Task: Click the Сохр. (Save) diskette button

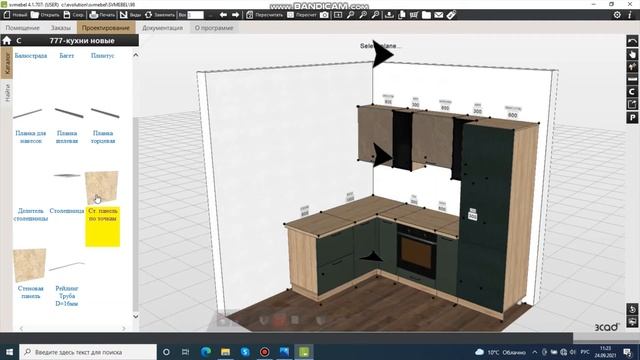Action: 74,15
